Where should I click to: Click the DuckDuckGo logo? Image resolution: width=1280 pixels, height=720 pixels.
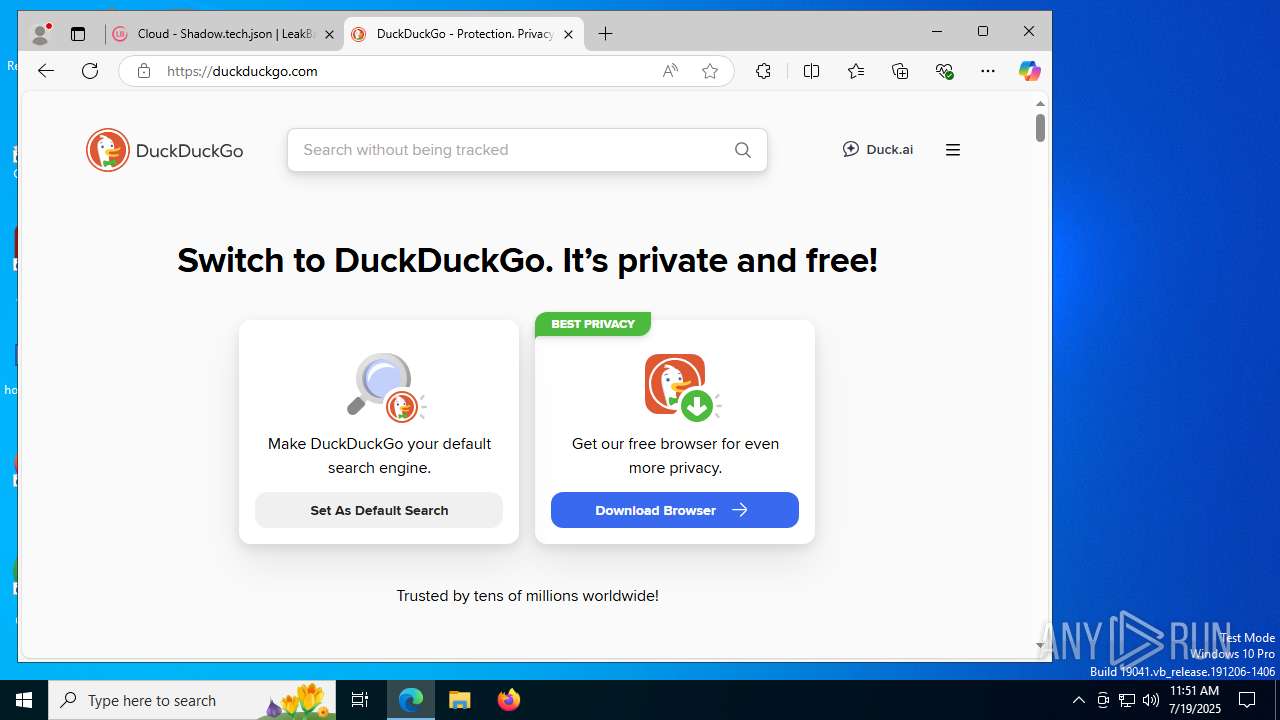(x=165, y=150)
